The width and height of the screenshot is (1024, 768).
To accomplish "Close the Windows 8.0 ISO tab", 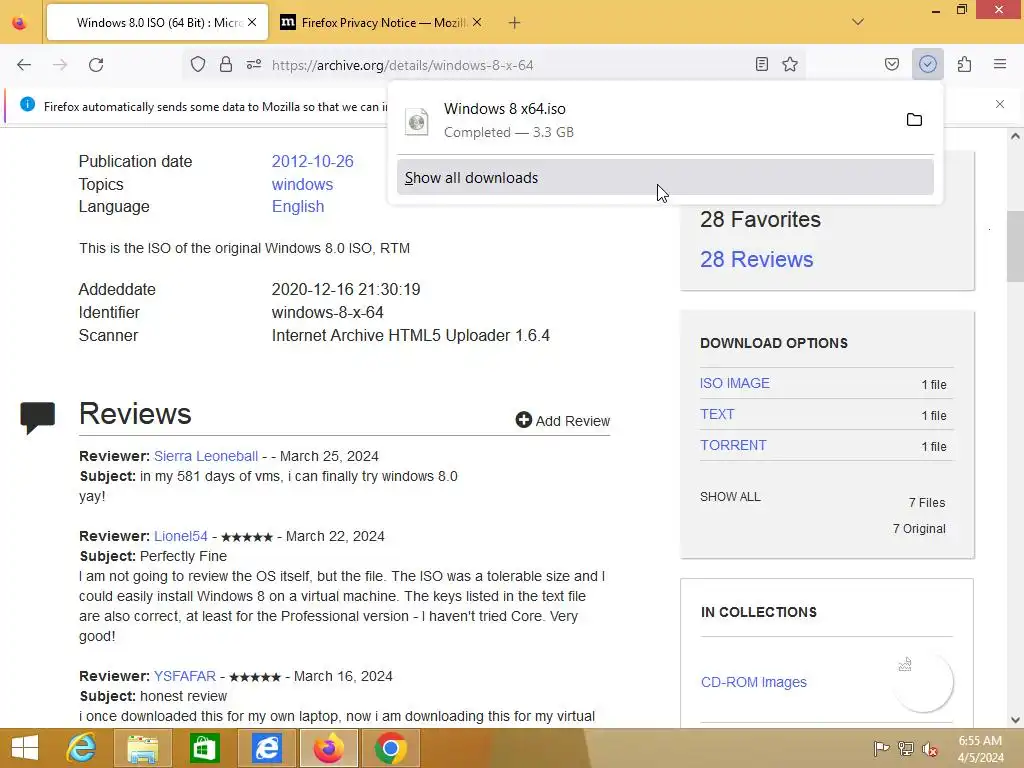I will tap(252, 22).
